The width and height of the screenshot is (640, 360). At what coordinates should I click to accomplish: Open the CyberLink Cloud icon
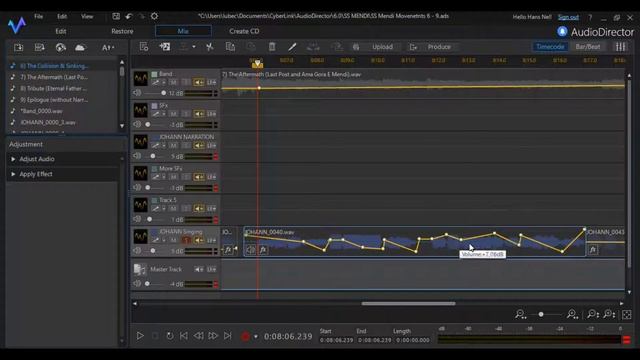[x=80, y=47]
